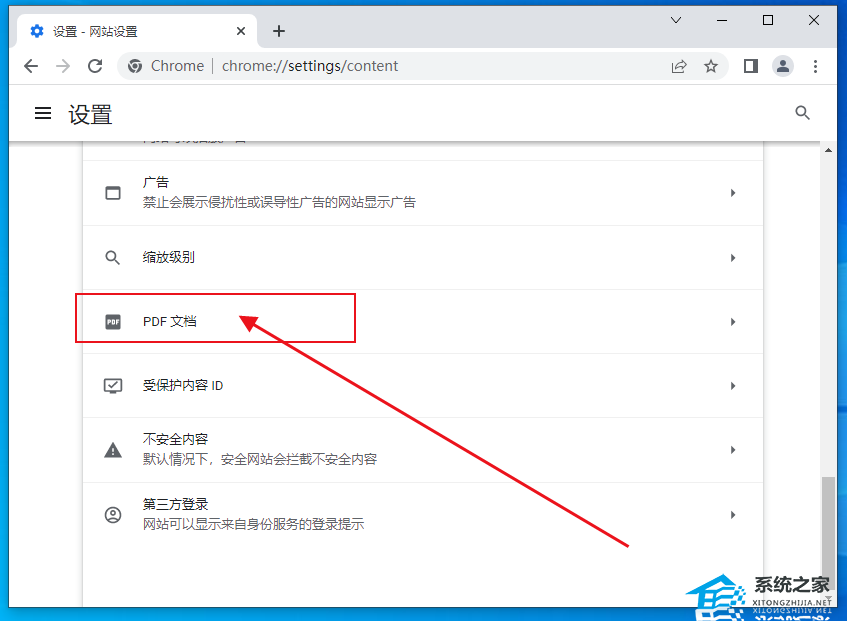Reload the settings page
847x621 pixels.
click(95, 66)
